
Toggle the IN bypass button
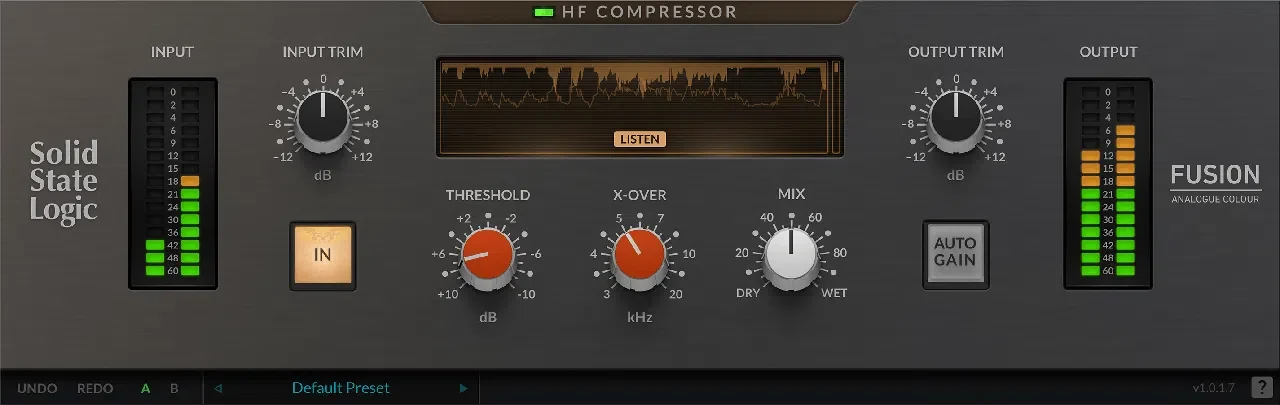(322, 254)
